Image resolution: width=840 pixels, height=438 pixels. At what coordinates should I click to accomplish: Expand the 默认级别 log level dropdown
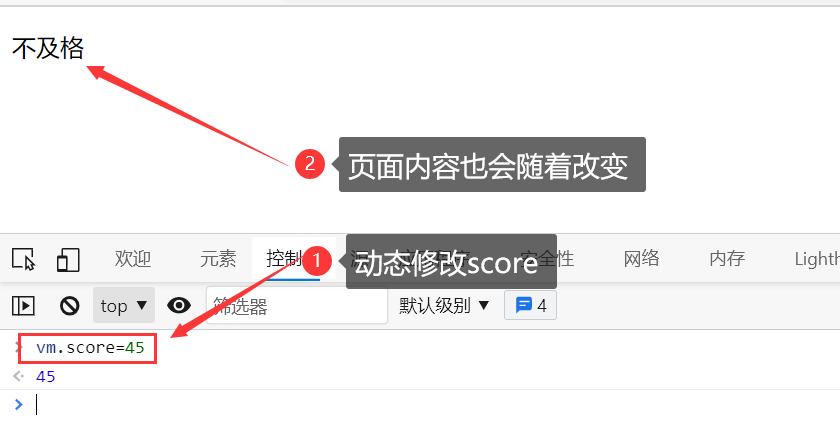coord(444,305)
